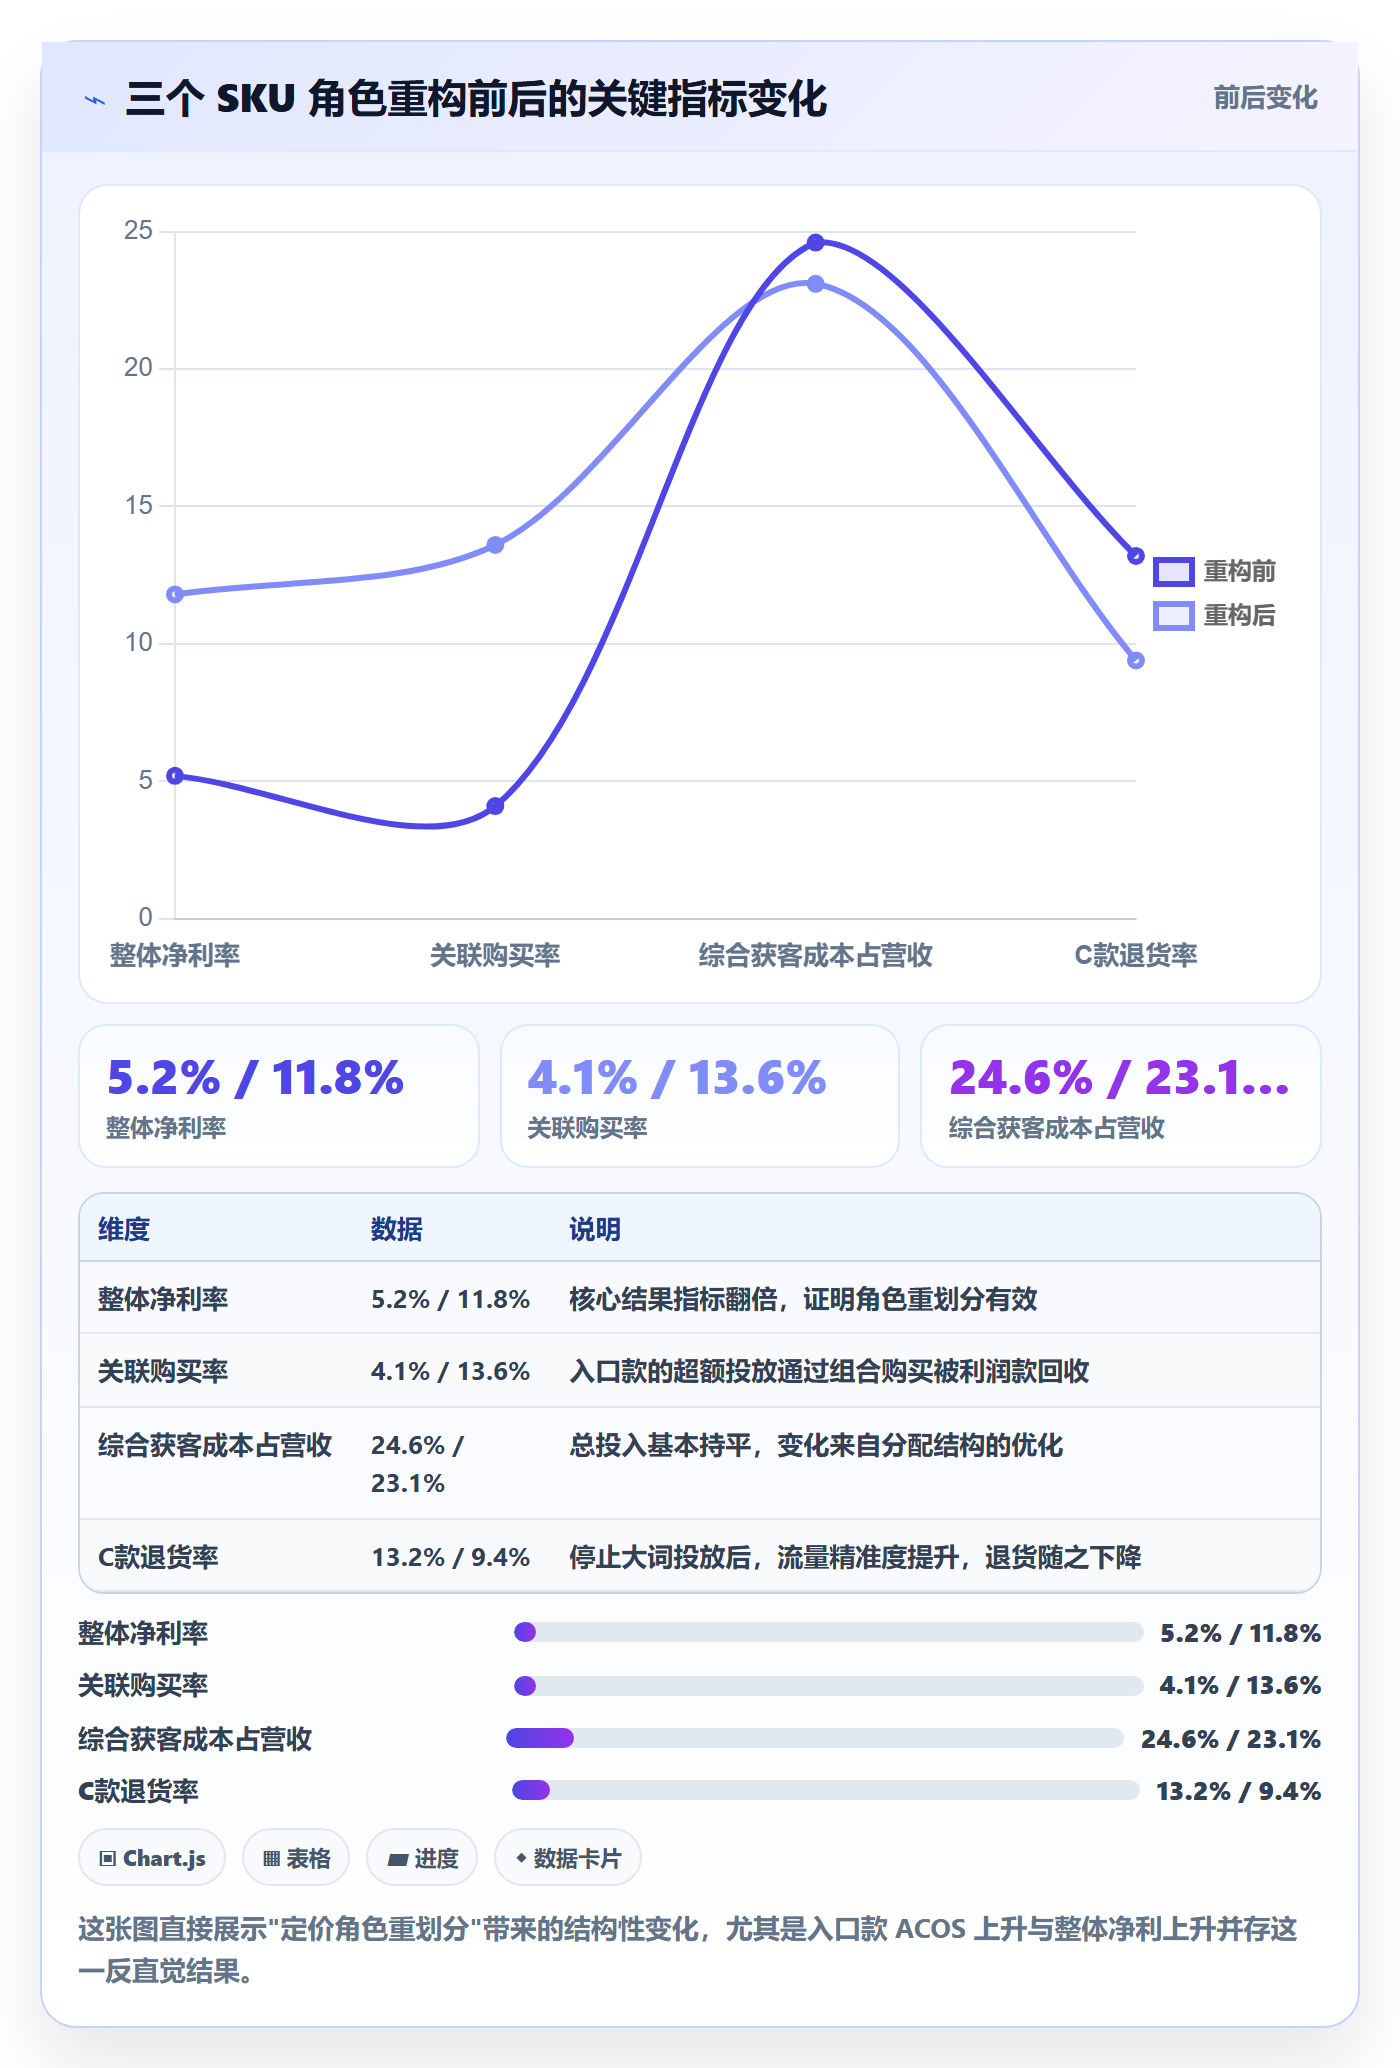Click the C款退货率 table row name
This screenshot has width=1400, height=2068.
(158, 1557)
